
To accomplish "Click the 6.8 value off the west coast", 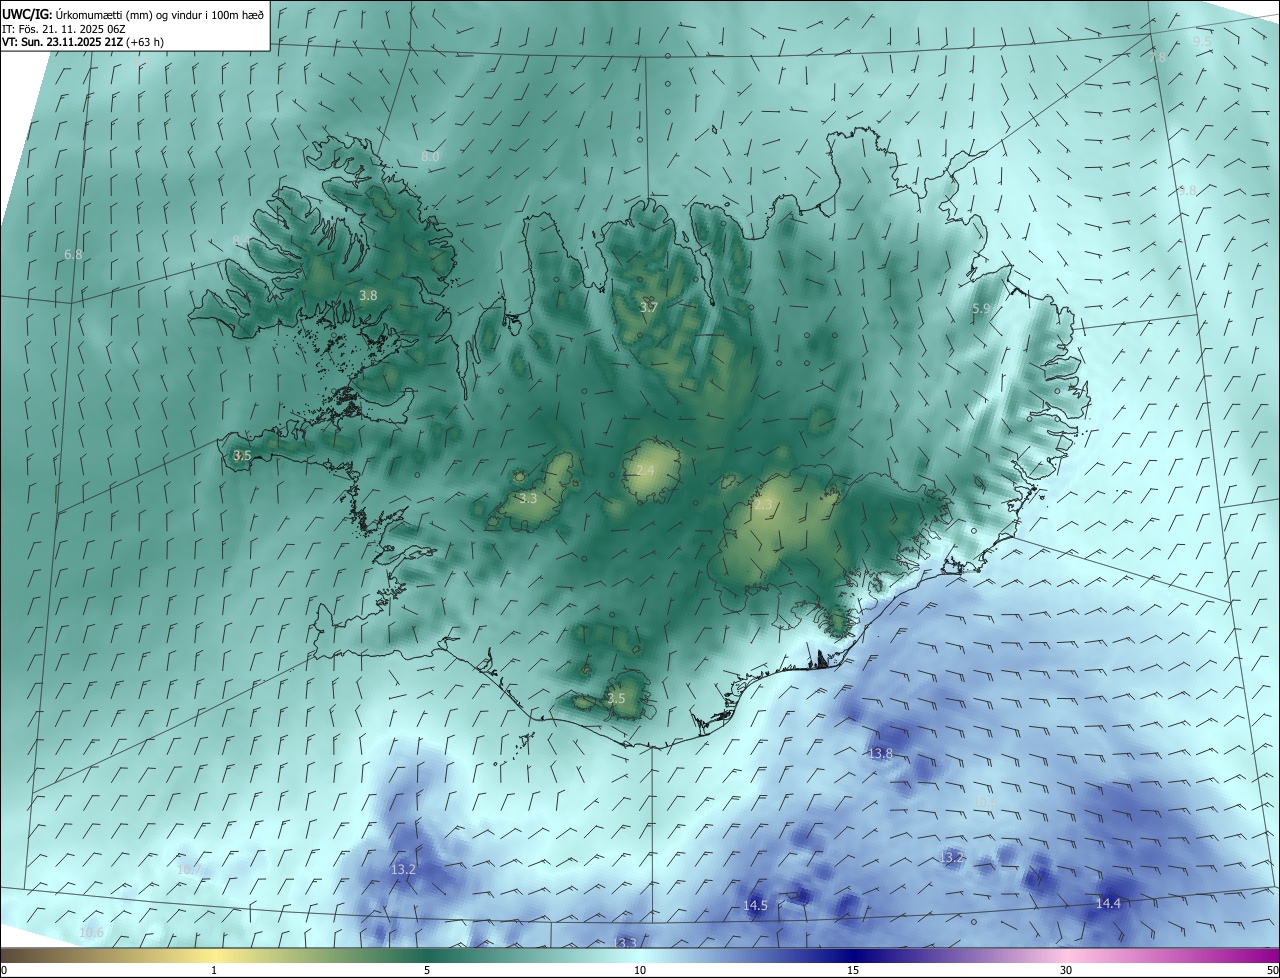I will tap(73, 255).
